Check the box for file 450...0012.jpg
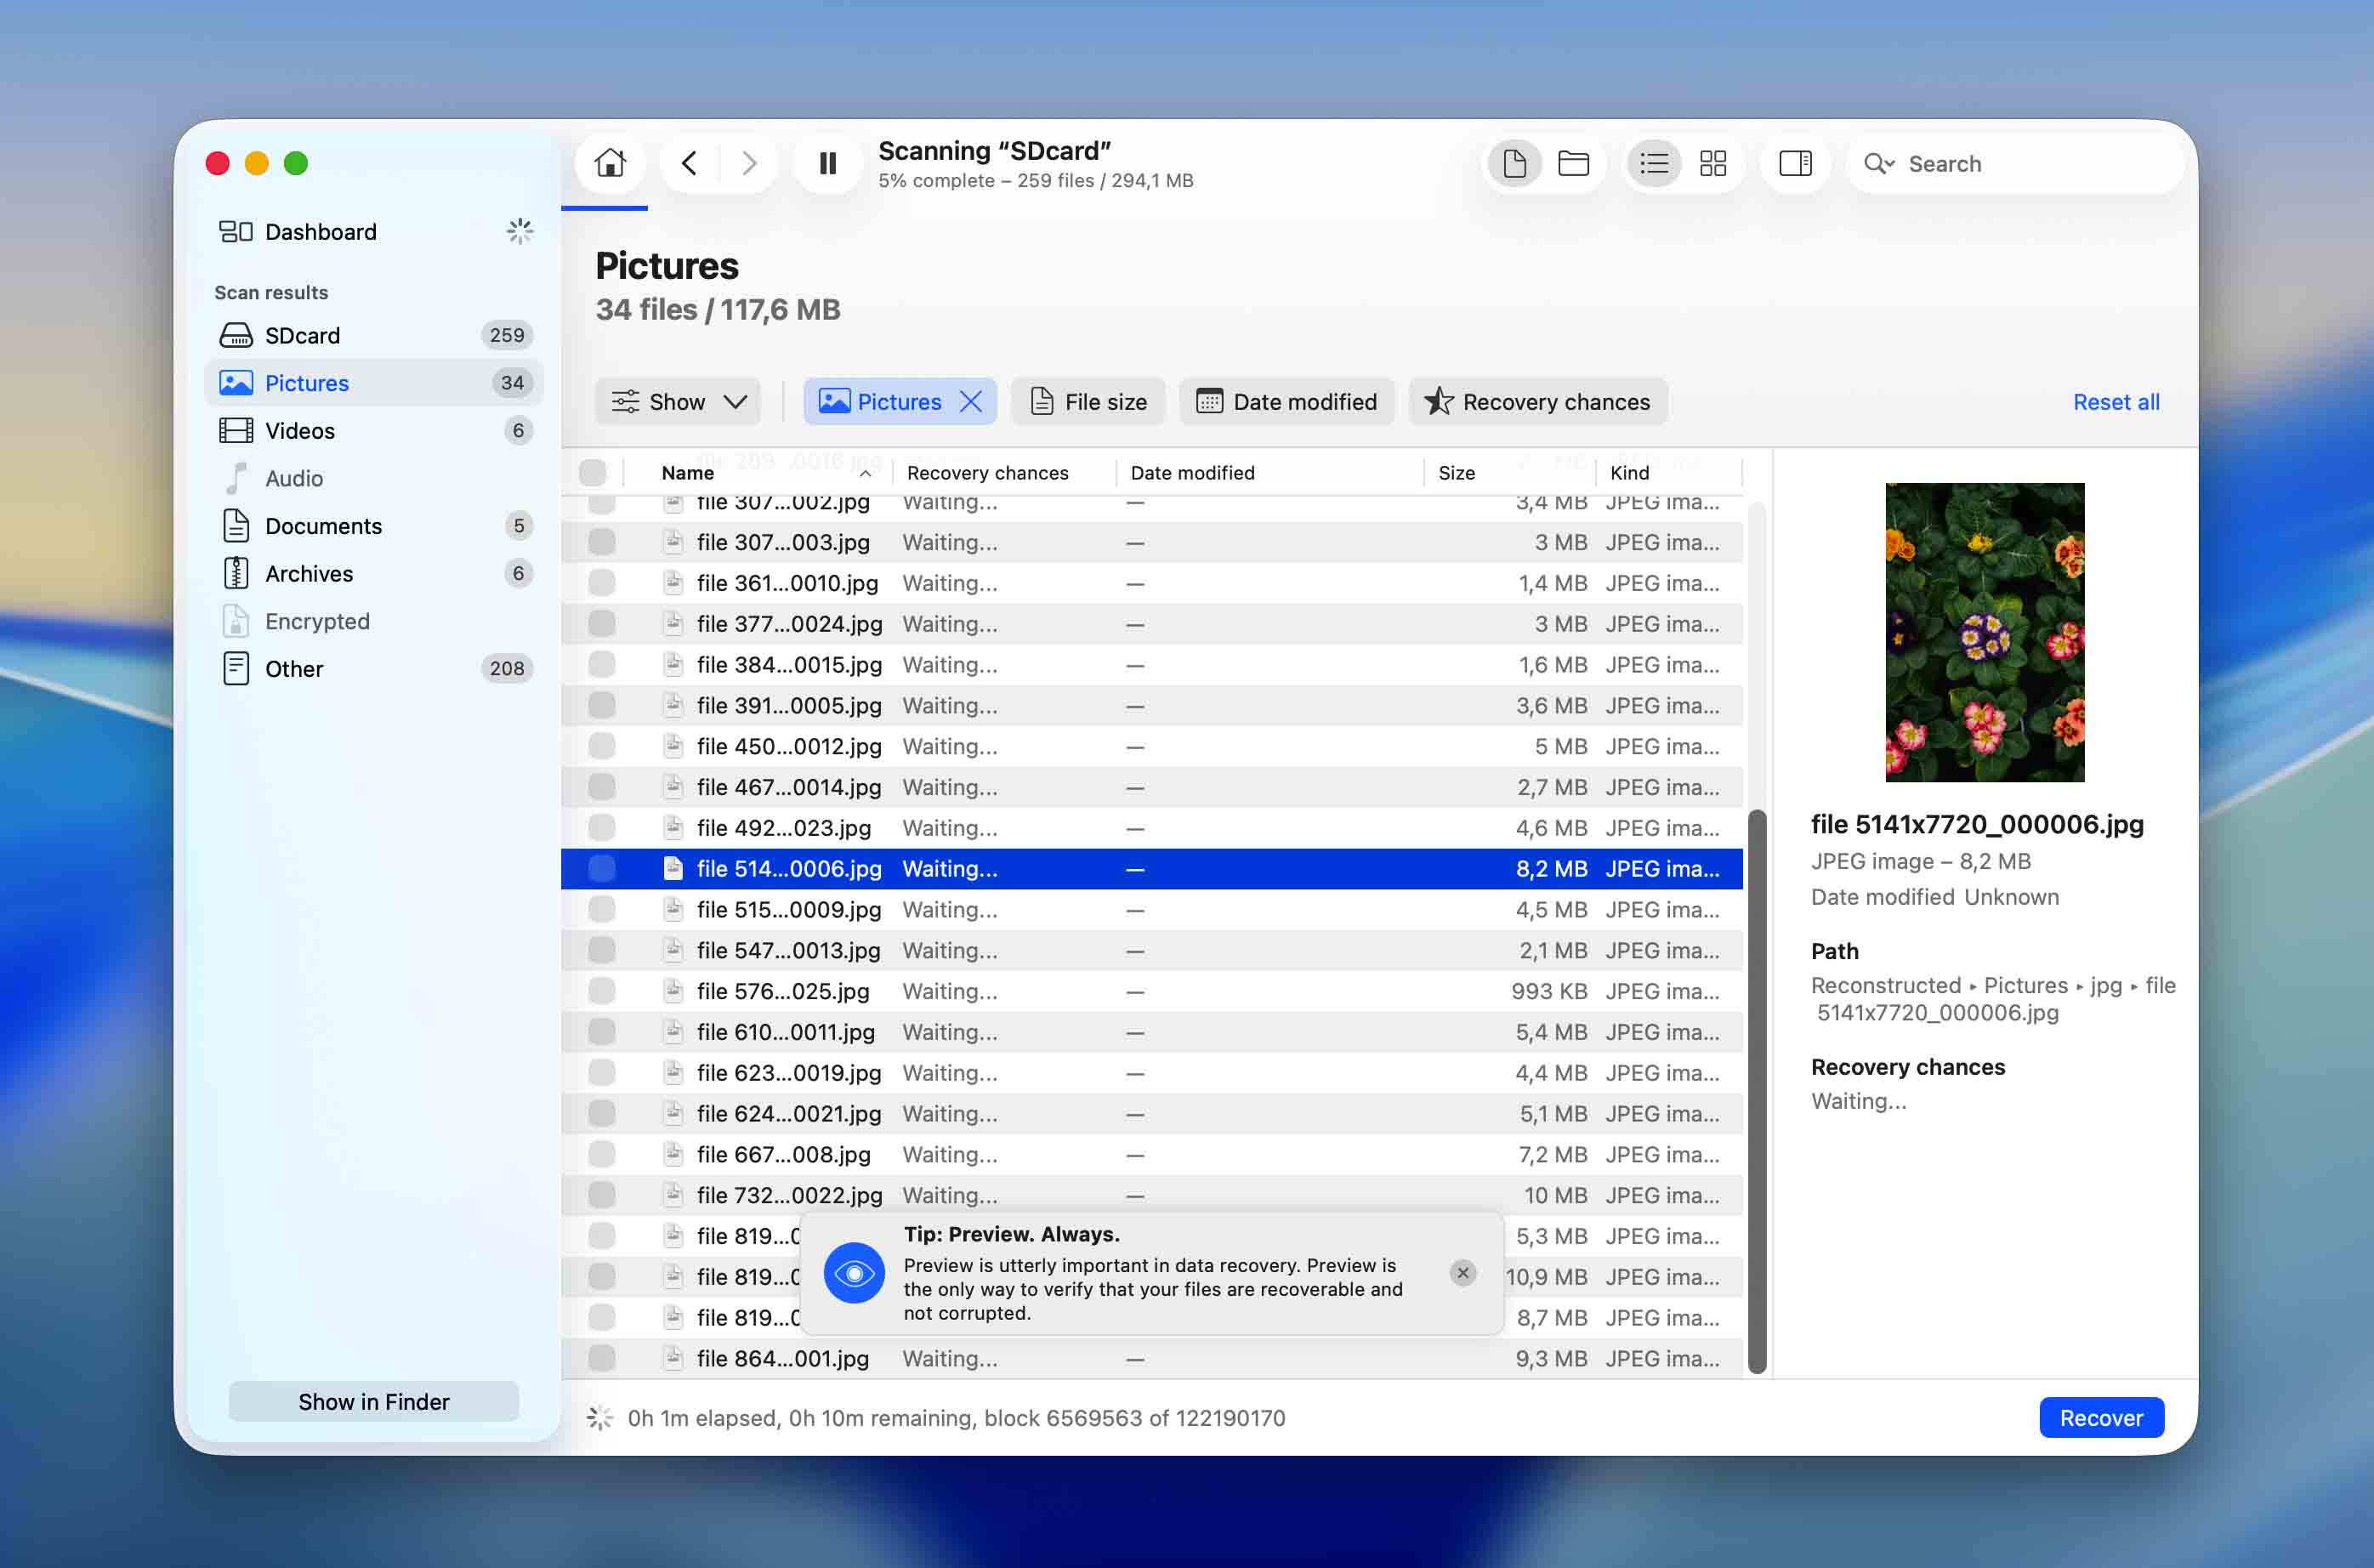The height and width of the screenshot is (1568, 2374). tap(601, 746)
